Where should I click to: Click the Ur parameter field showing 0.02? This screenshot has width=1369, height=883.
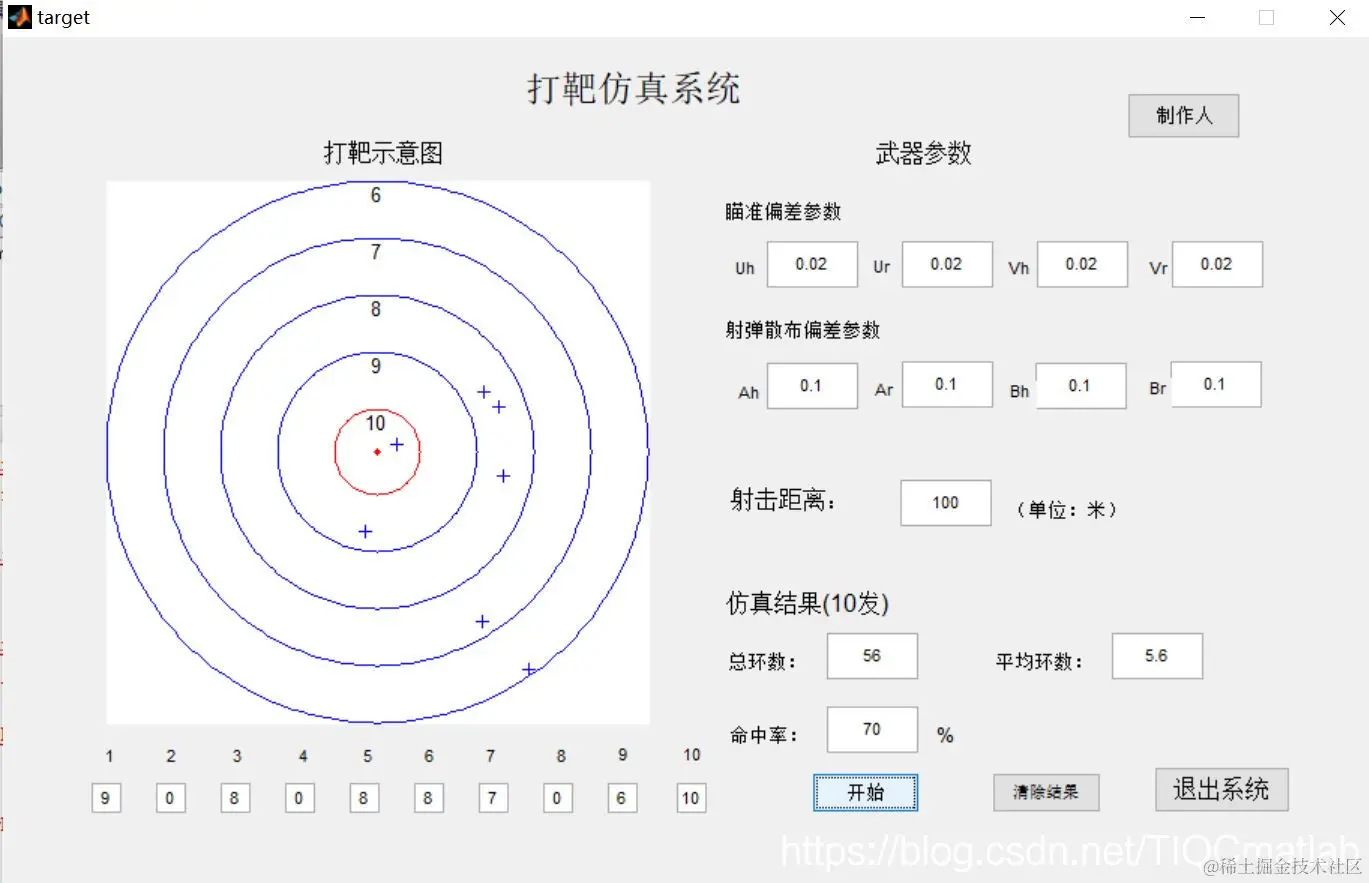click(946, 264)
